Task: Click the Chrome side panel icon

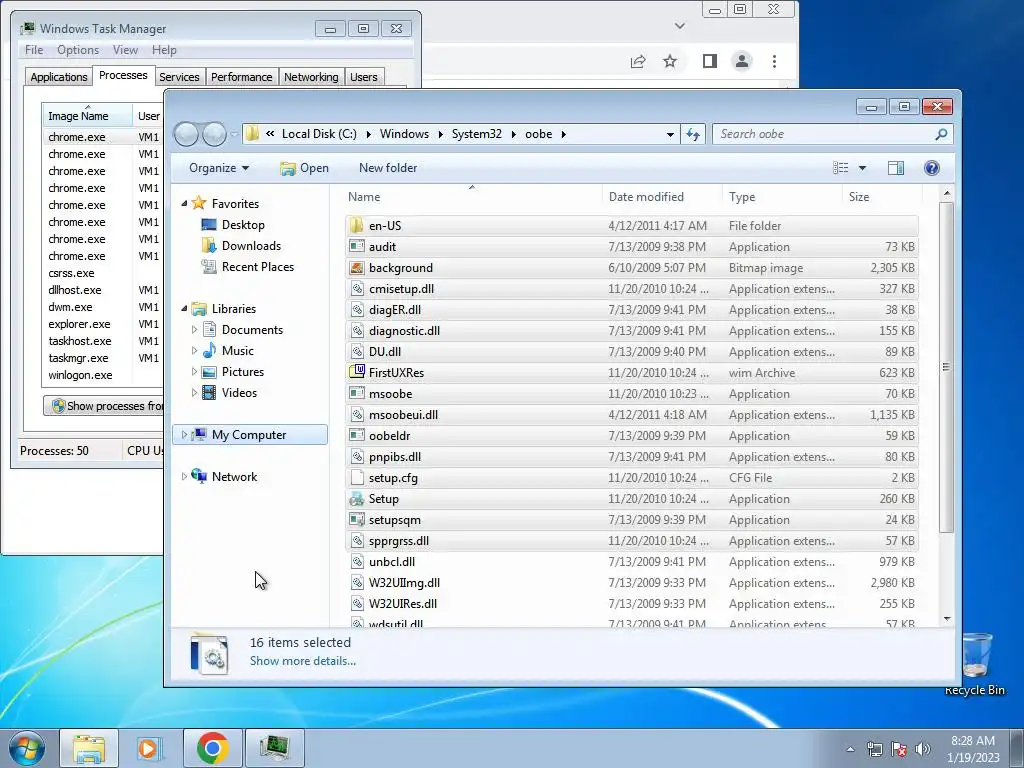Action: tap(710, 61)
